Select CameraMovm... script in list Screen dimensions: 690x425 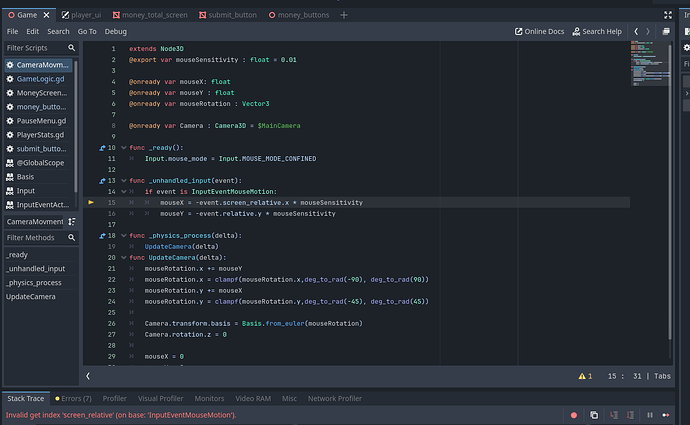[x=38, y=65]
